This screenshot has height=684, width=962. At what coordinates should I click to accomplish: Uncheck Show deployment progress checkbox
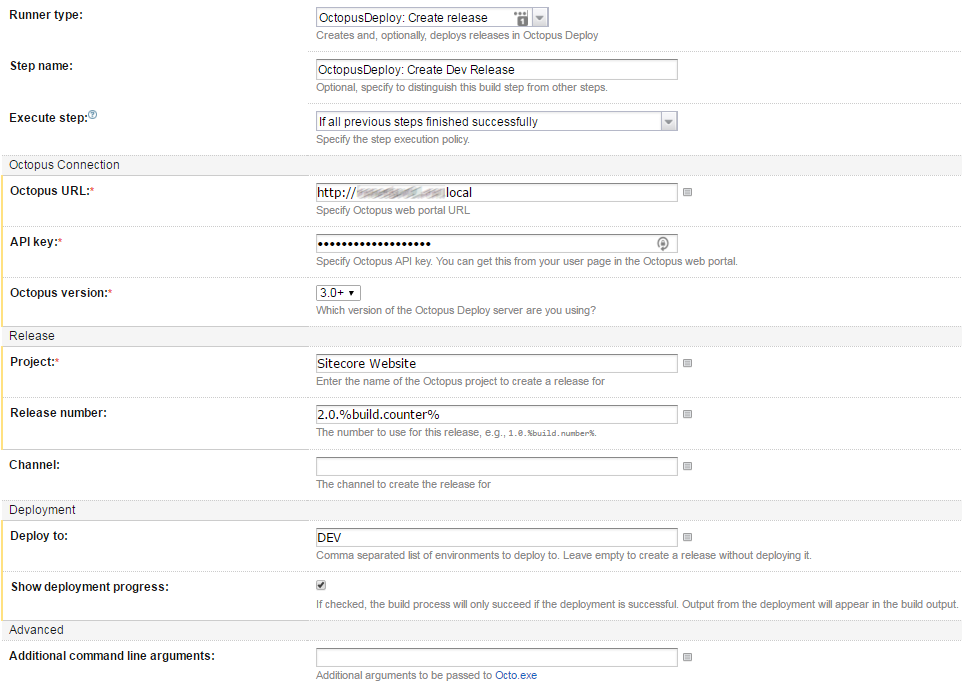point(321,585)
